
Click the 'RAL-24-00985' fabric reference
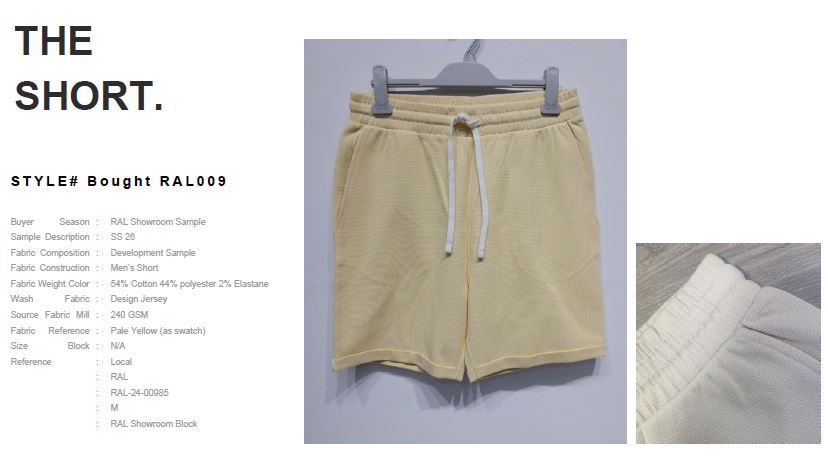[139, 392]
